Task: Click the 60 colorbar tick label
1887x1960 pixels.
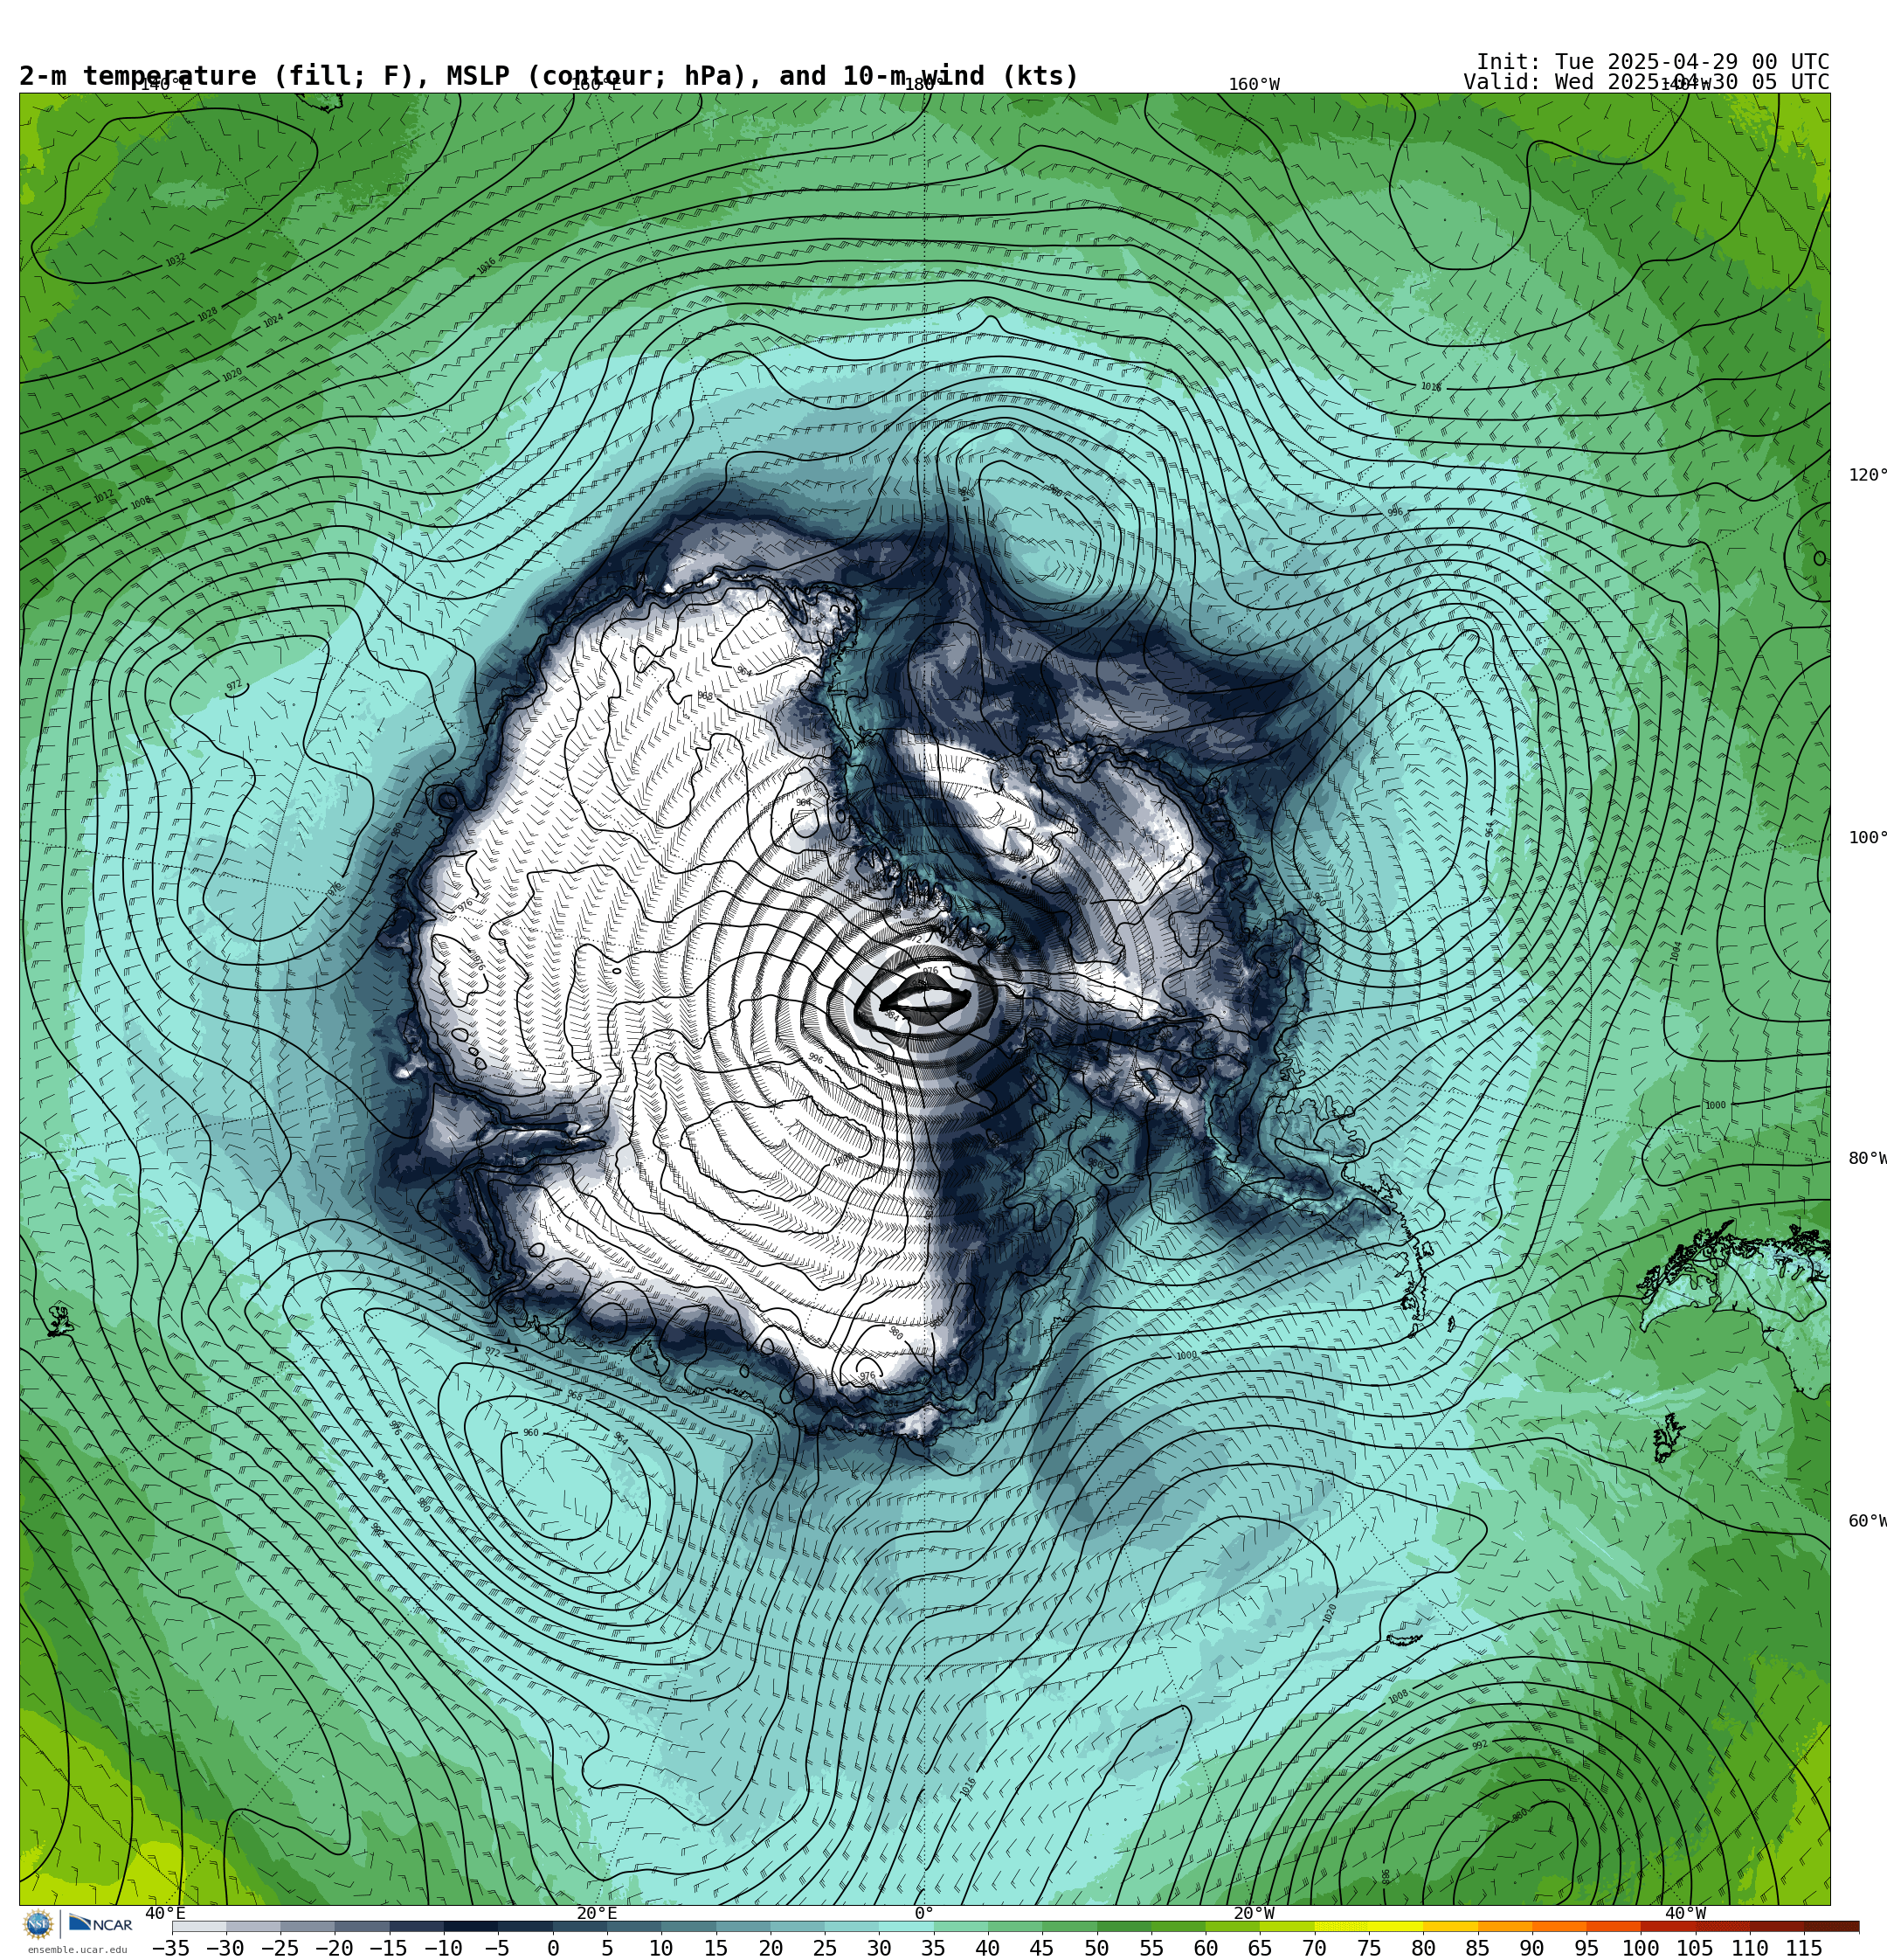Action: (x=1205, y=1948)
